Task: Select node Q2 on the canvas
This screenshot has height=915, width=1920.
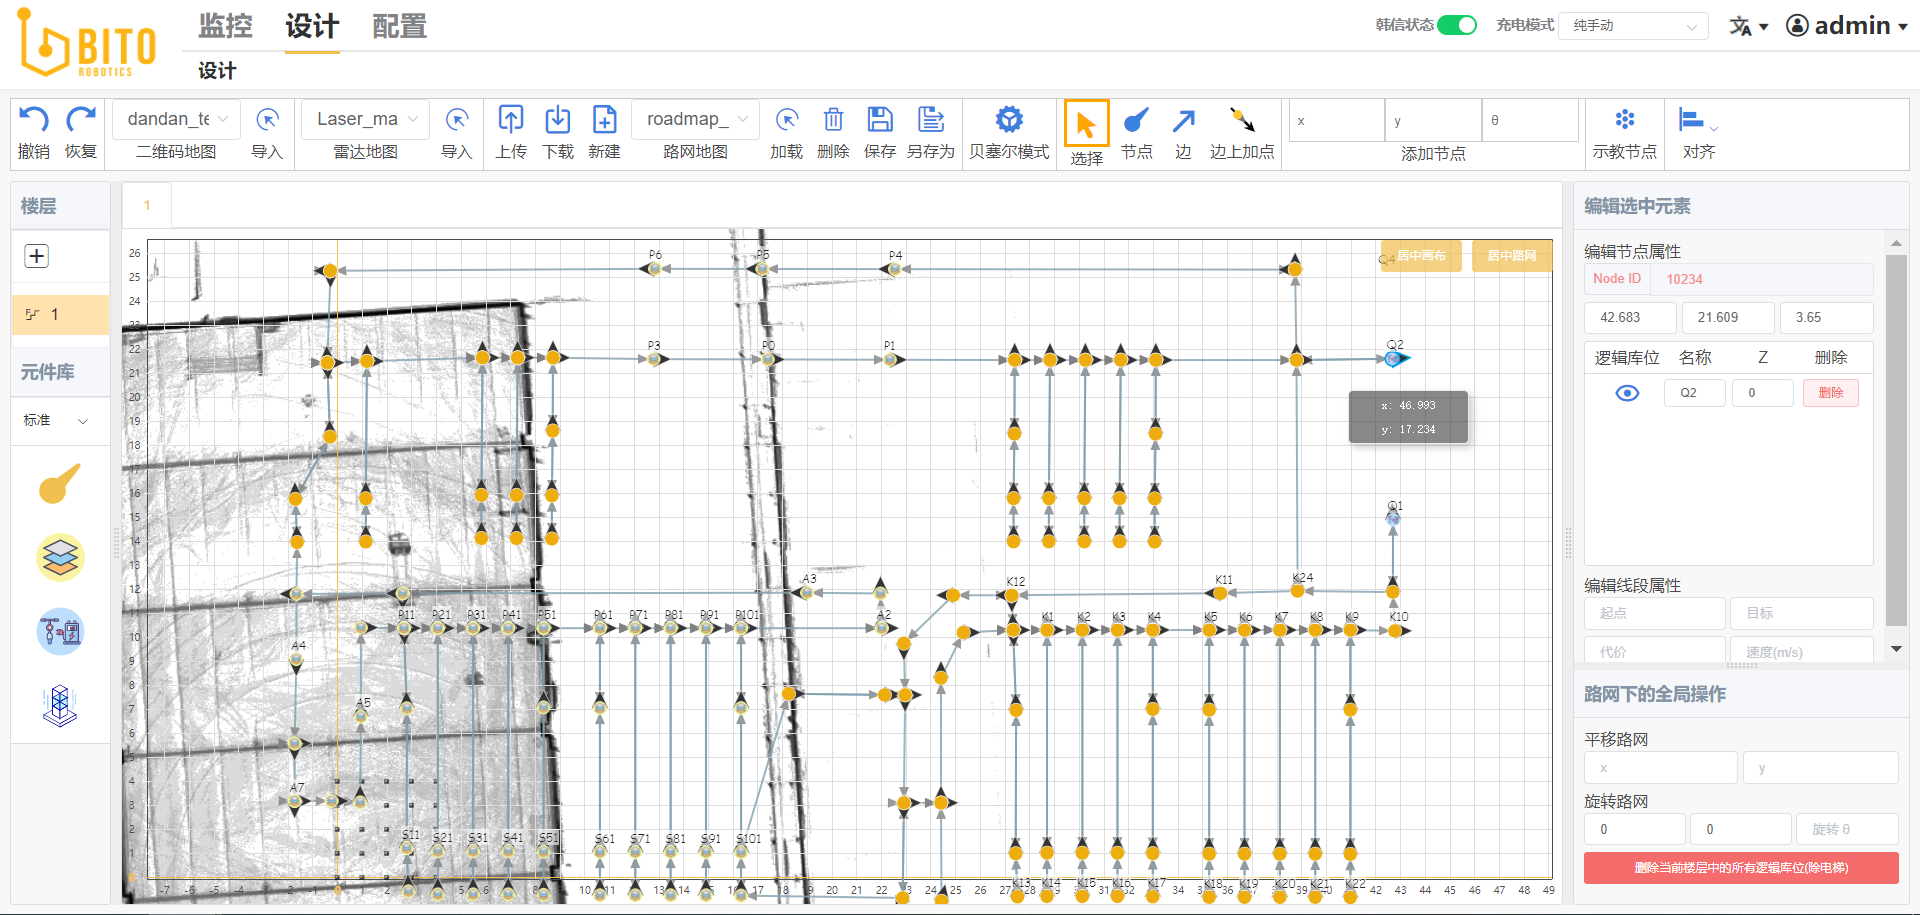Action: pos(1393,358)
